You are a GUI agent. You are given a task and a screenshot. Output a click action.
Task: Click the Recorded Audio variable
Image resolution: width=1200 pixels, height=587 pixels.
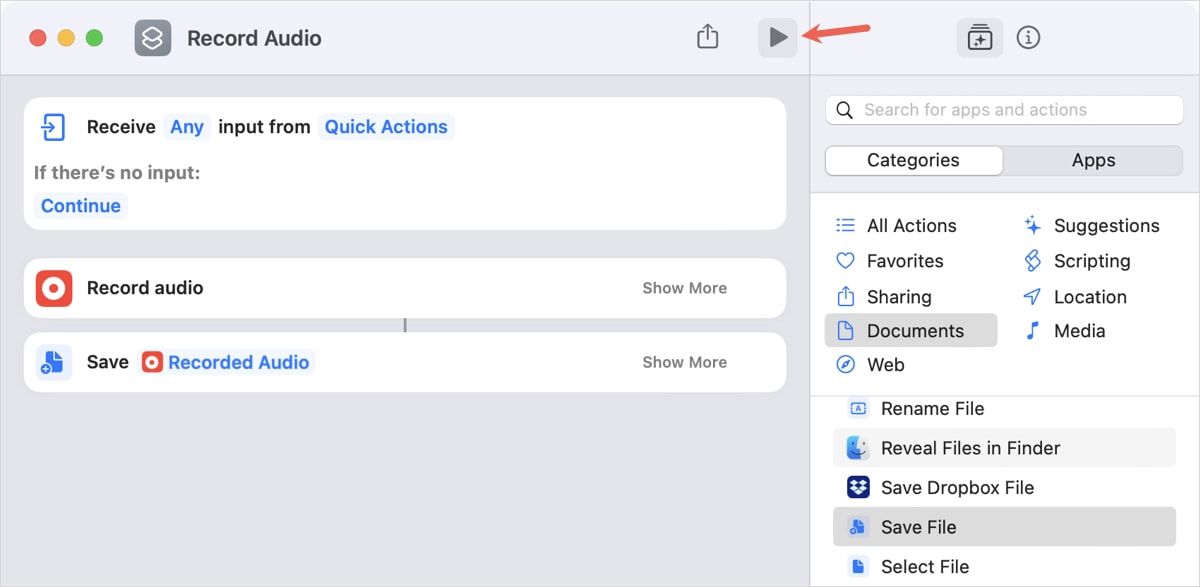tap(240, 362)
